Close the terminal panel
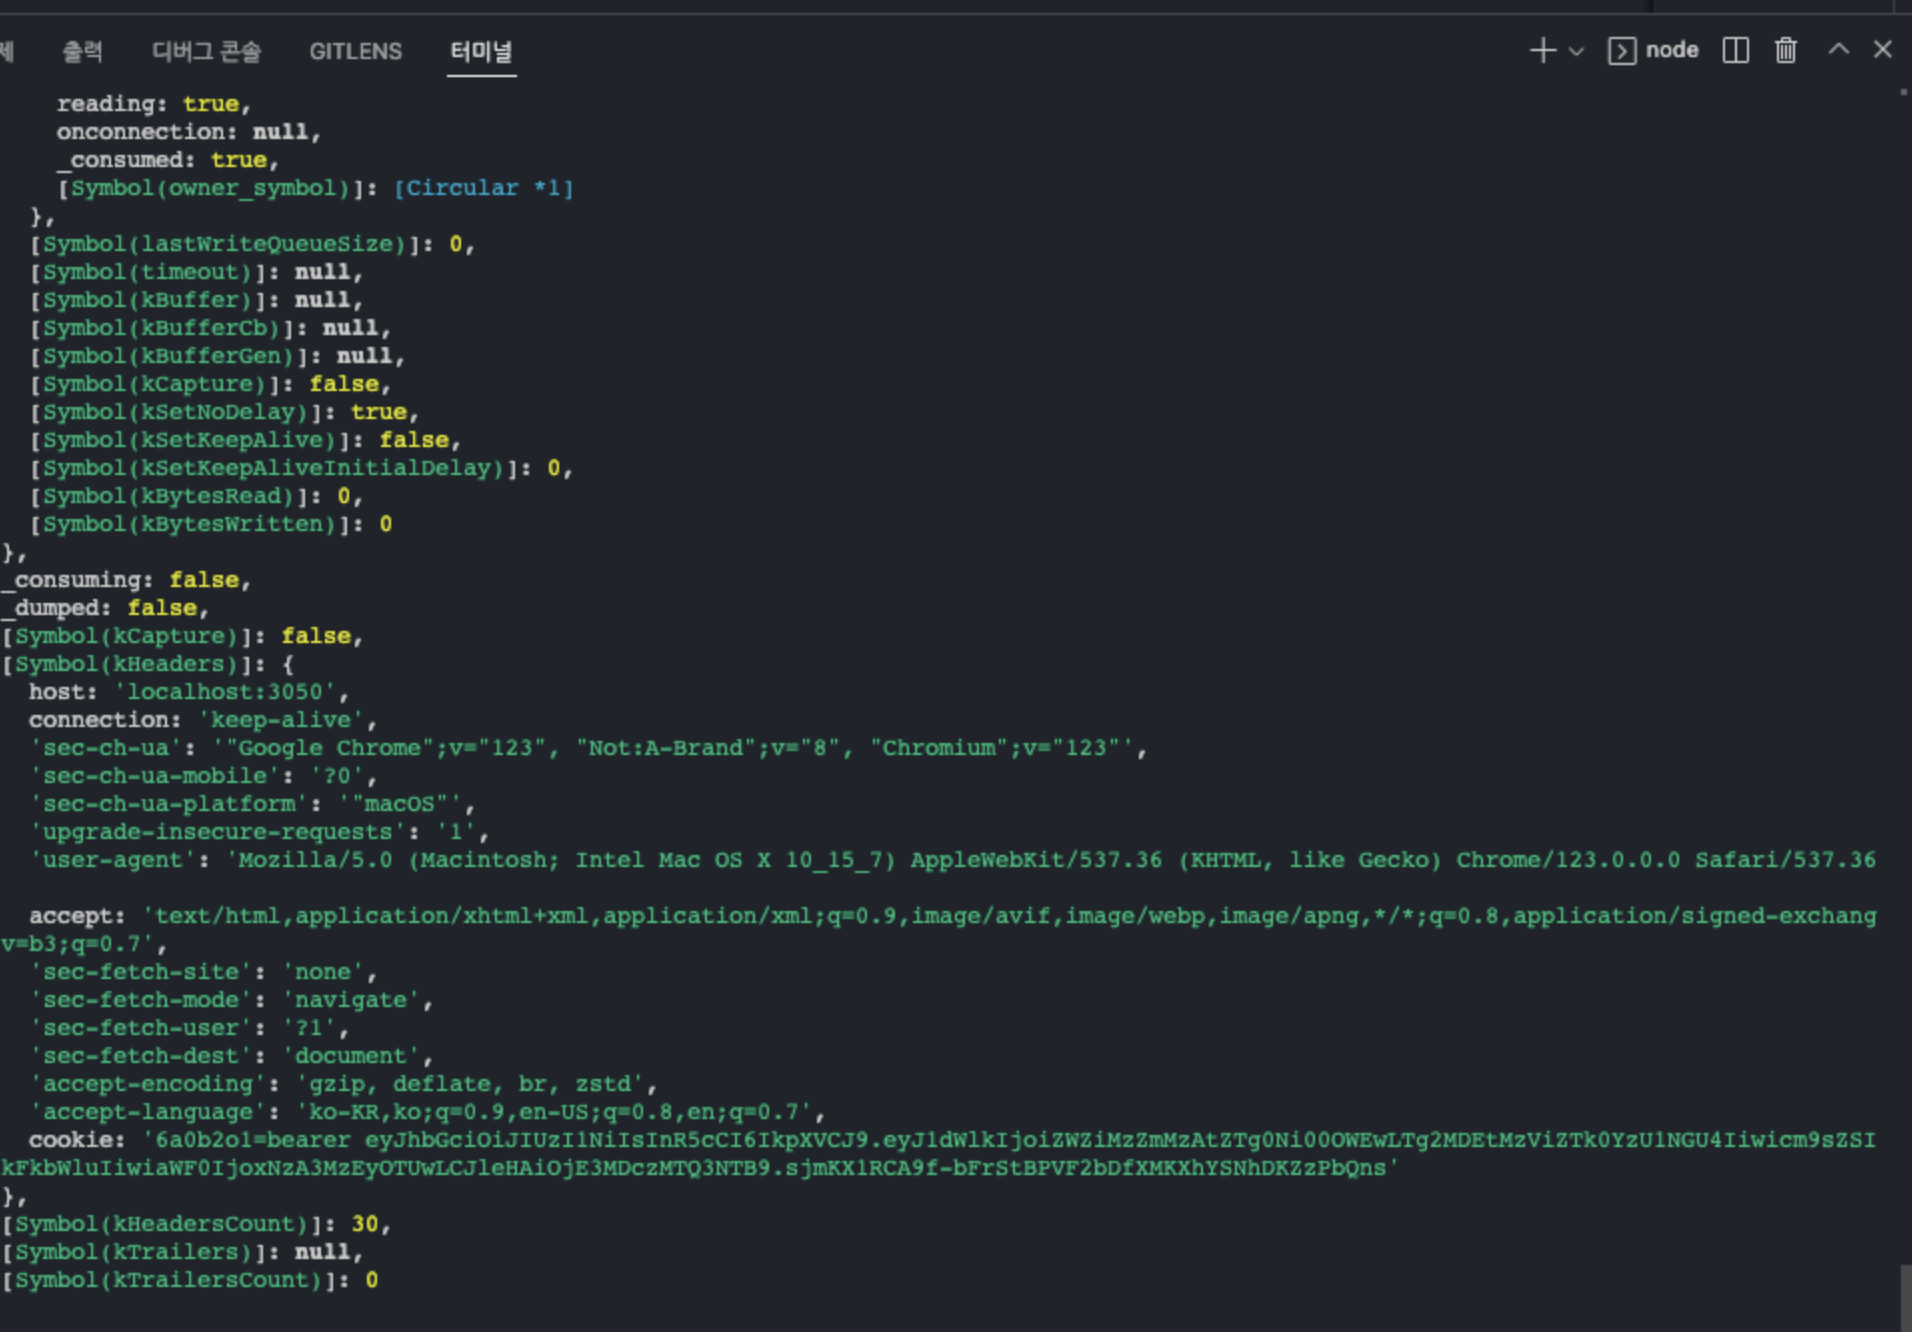Screen dimensions: 1912x1332 pyautogui.click(x=1882, y=49)
